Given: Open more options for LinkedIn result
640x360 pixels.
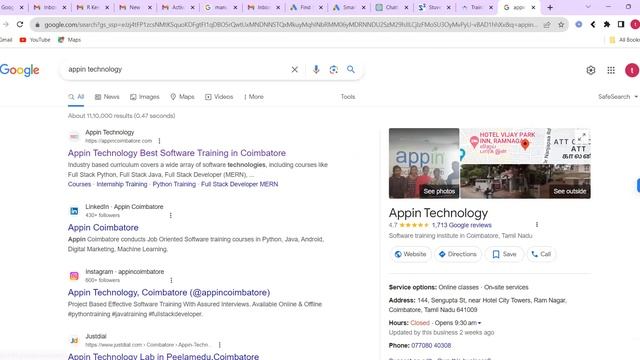Looking at the screenshot, I should click(171, 215).
